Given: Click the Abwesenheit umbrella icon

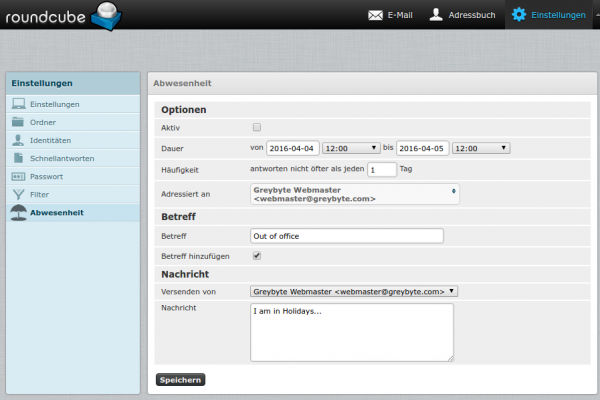Looking at the screenshot, I should tap(19, 213).
